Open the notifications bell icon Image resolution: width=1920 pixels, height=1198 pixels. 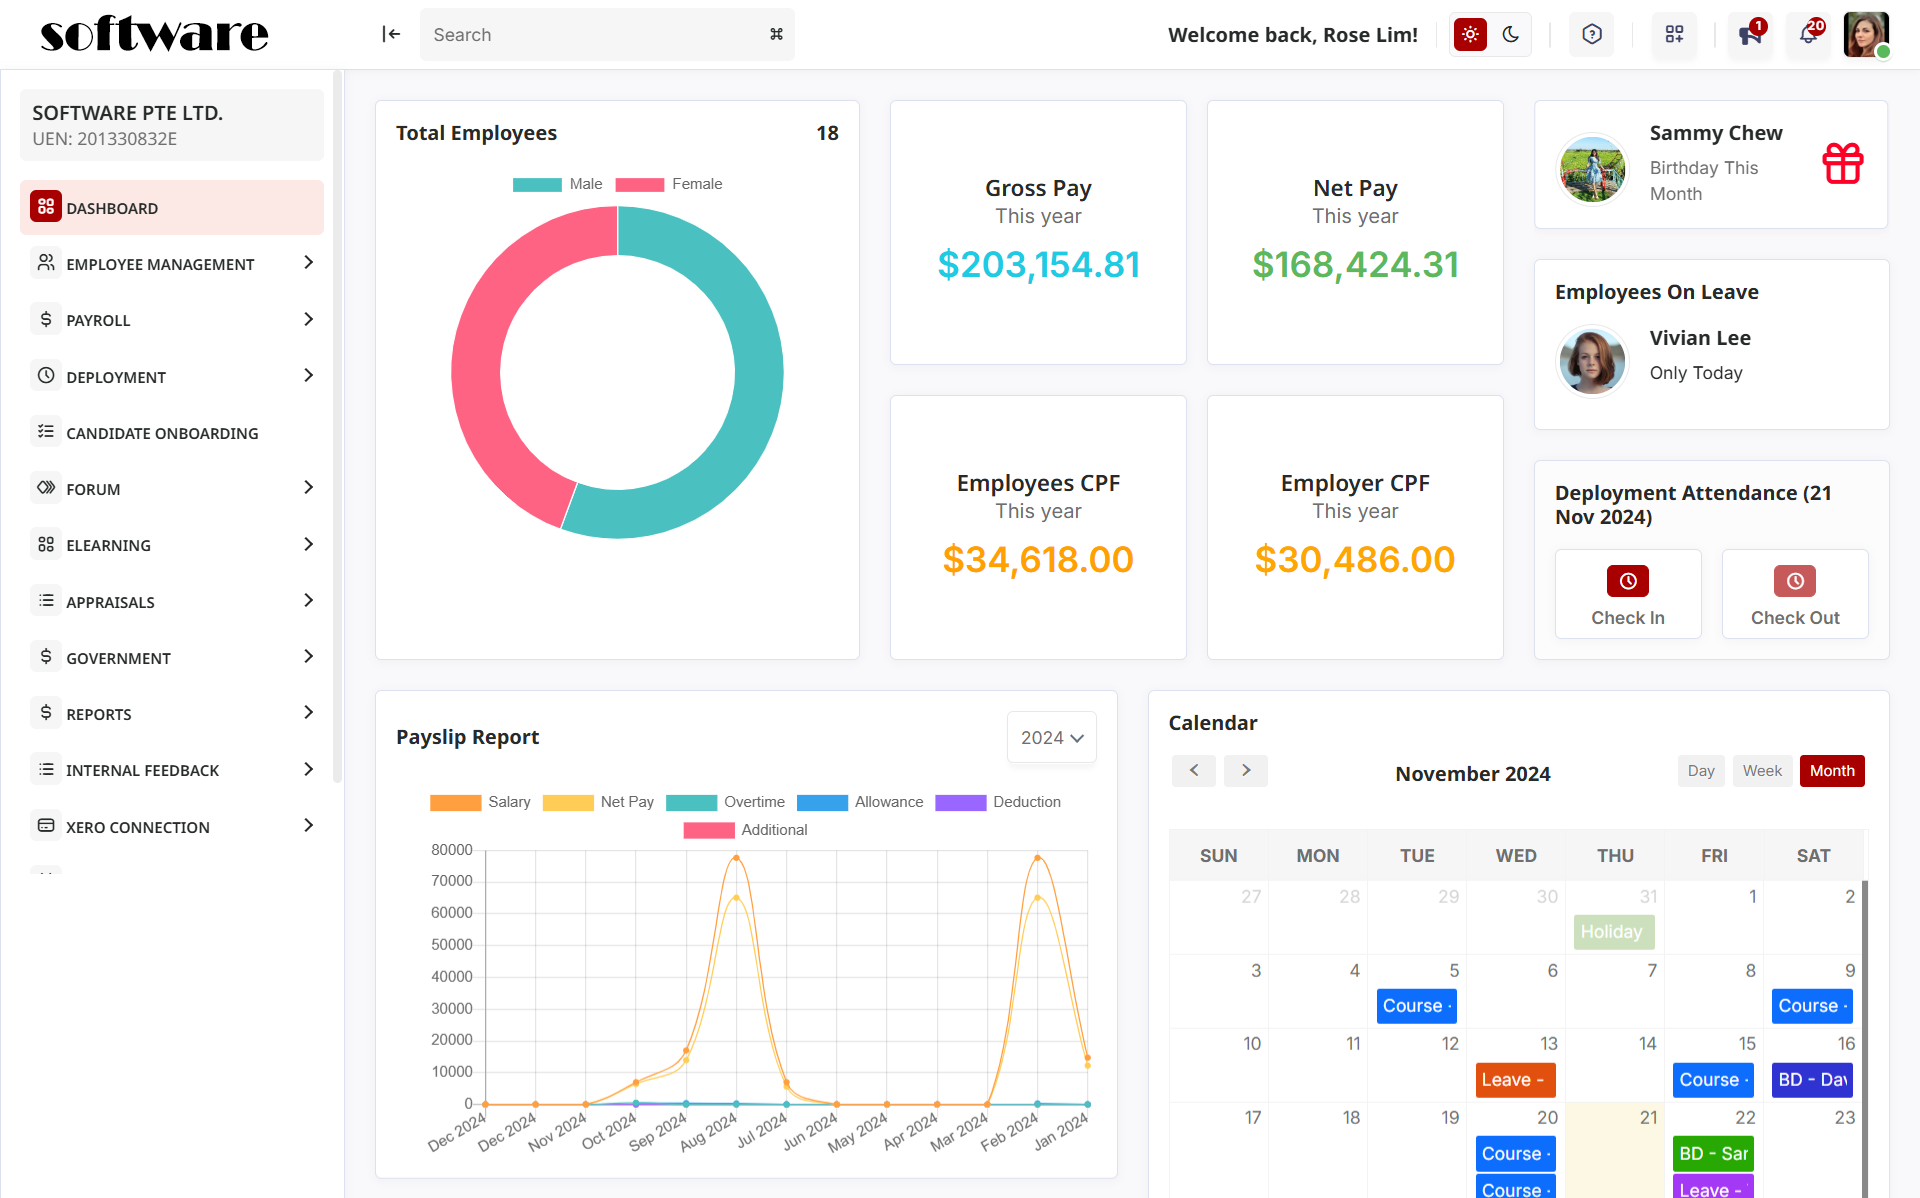[x=1808, y=35]
